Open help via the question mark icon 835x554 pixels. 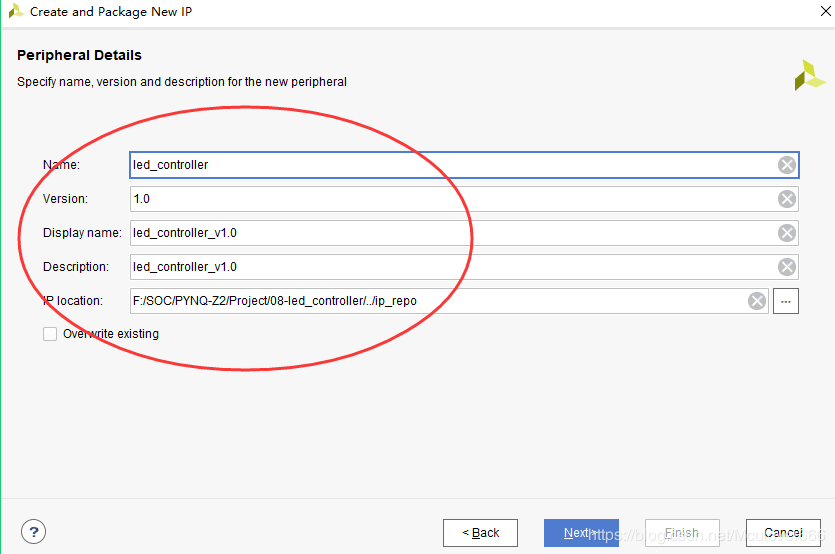tap(34, 532)
